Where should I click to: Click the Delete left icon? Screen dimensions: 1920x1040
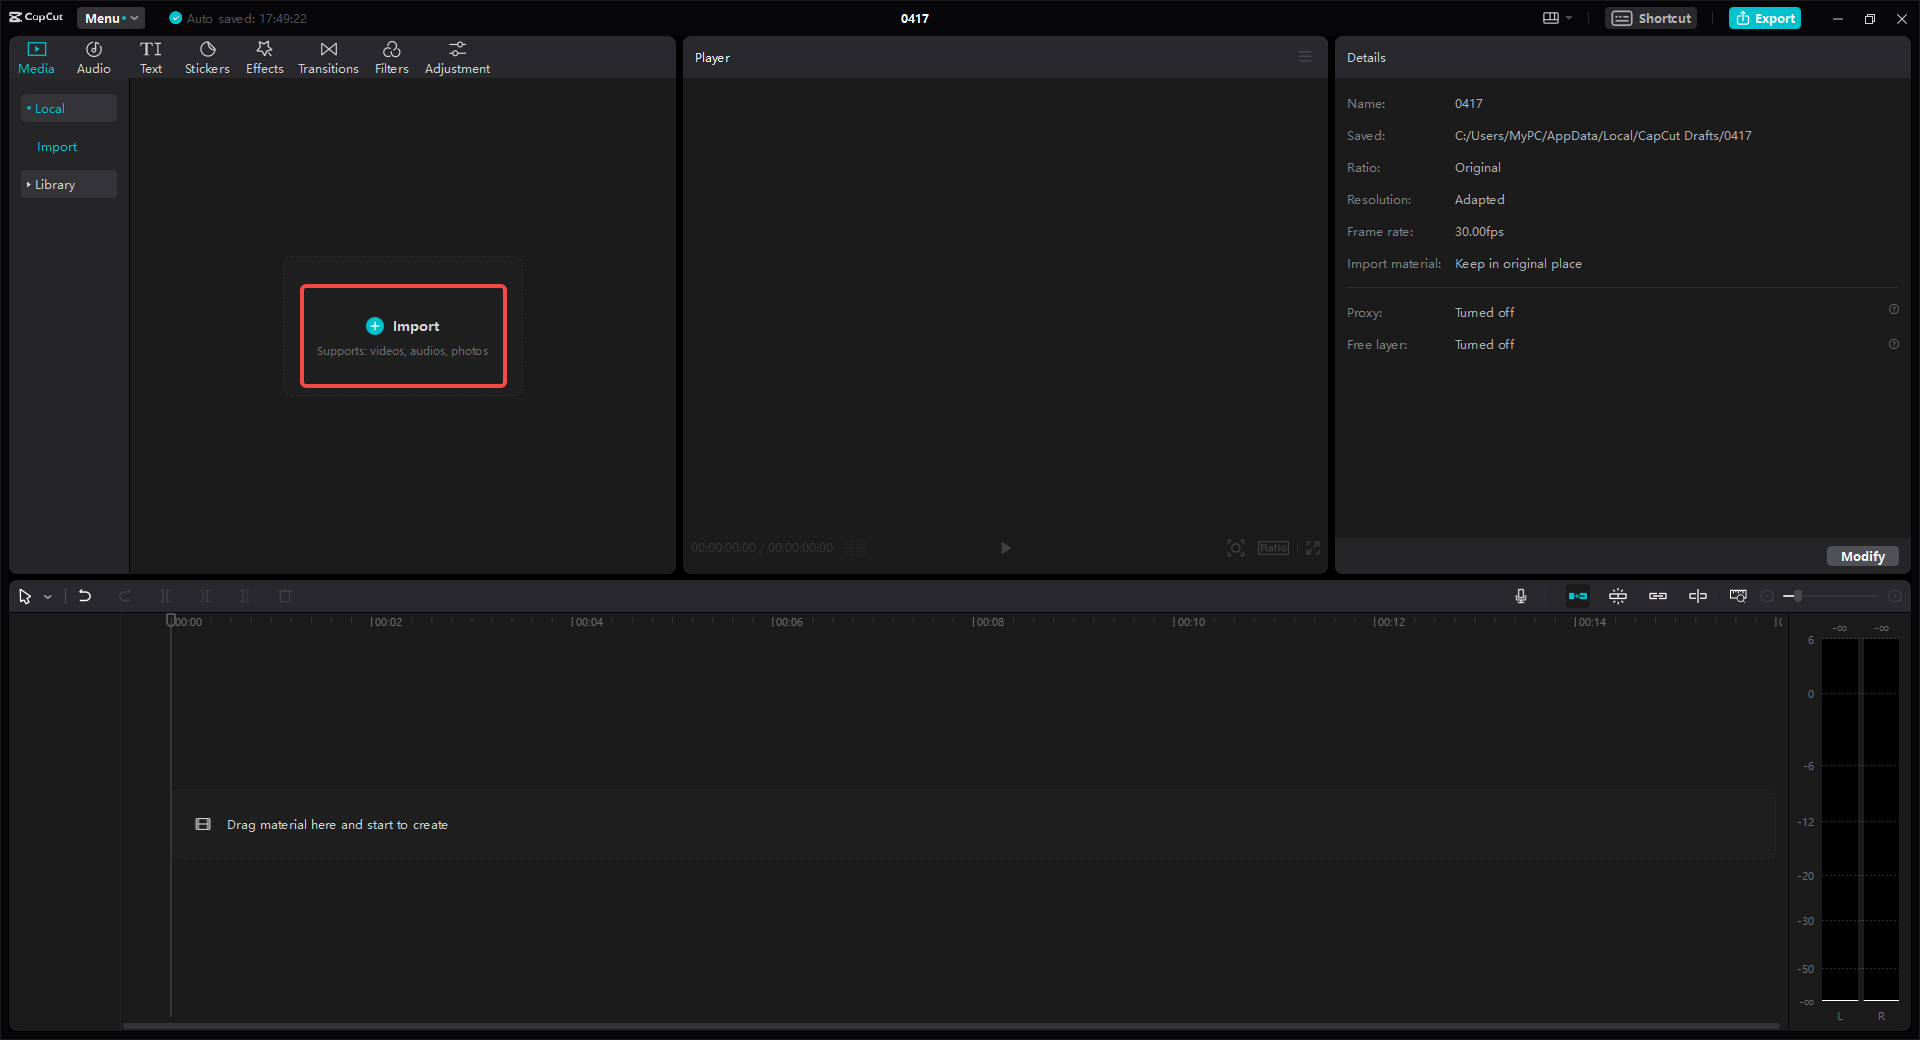click(x=205, y=596)
